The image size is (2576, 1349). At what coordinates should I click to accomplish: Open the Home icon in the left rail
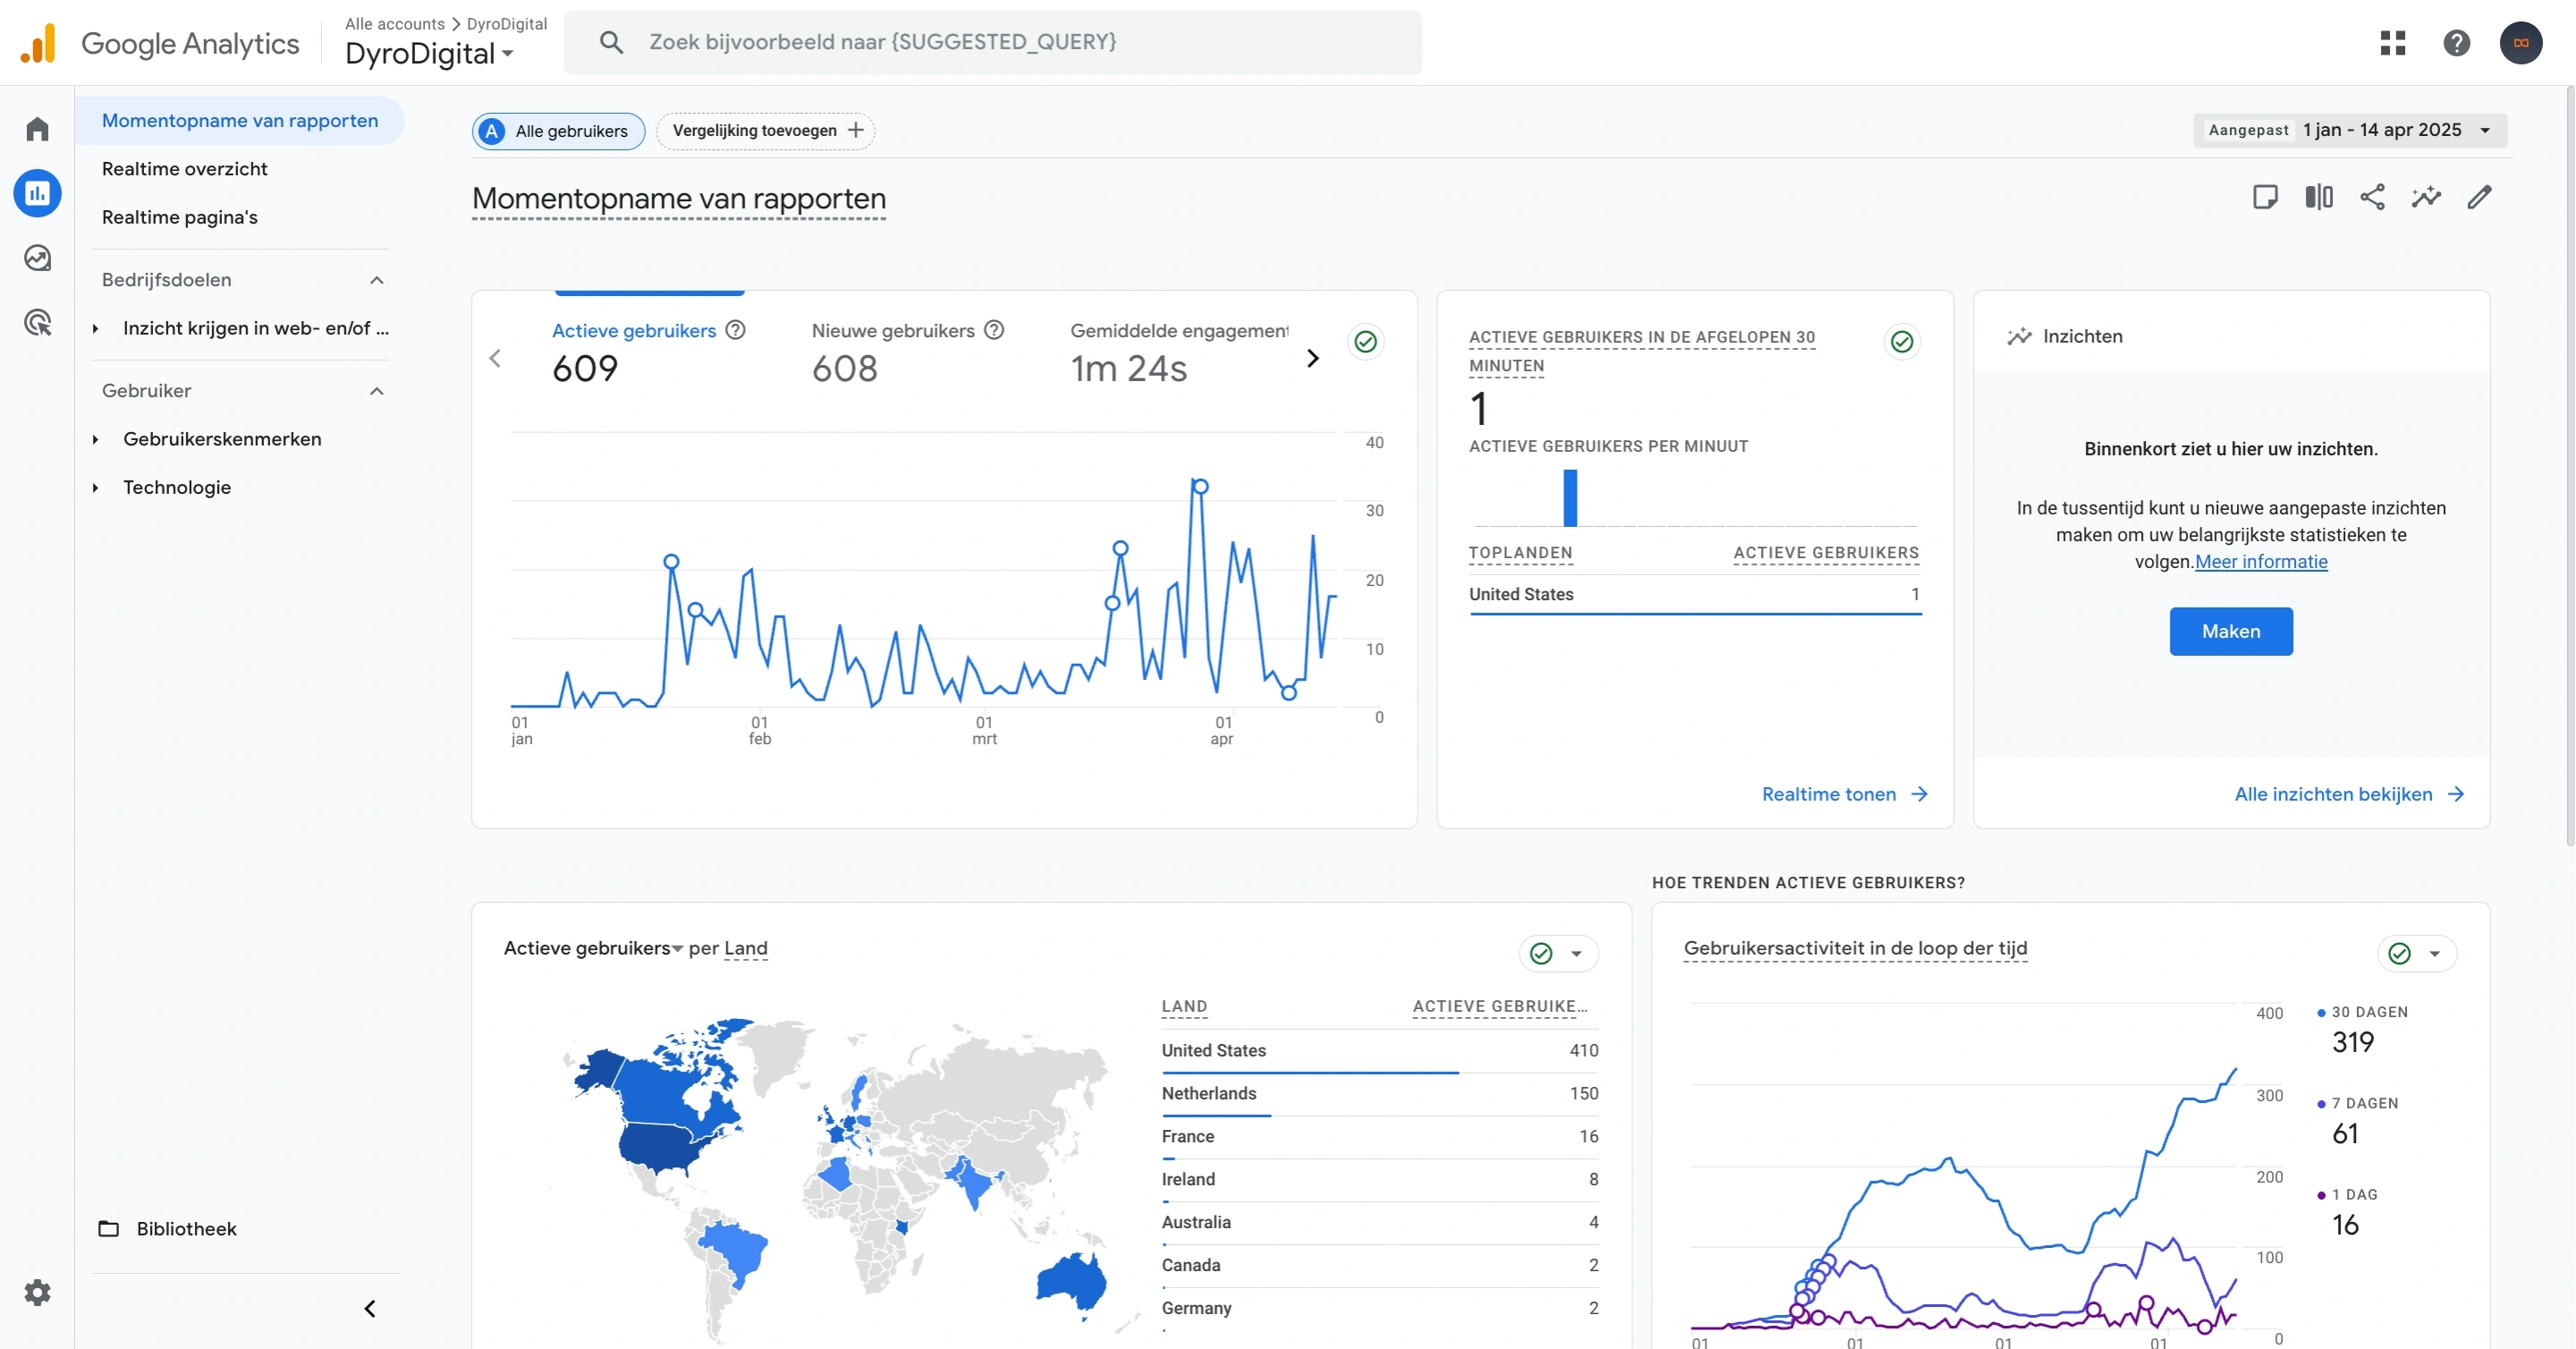click(37, 129)
